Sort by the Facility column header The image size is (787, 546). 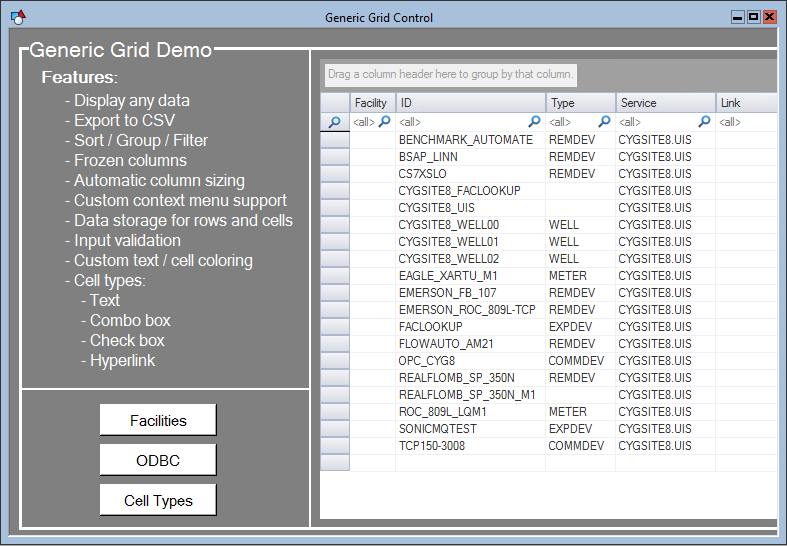pos(372,103)
